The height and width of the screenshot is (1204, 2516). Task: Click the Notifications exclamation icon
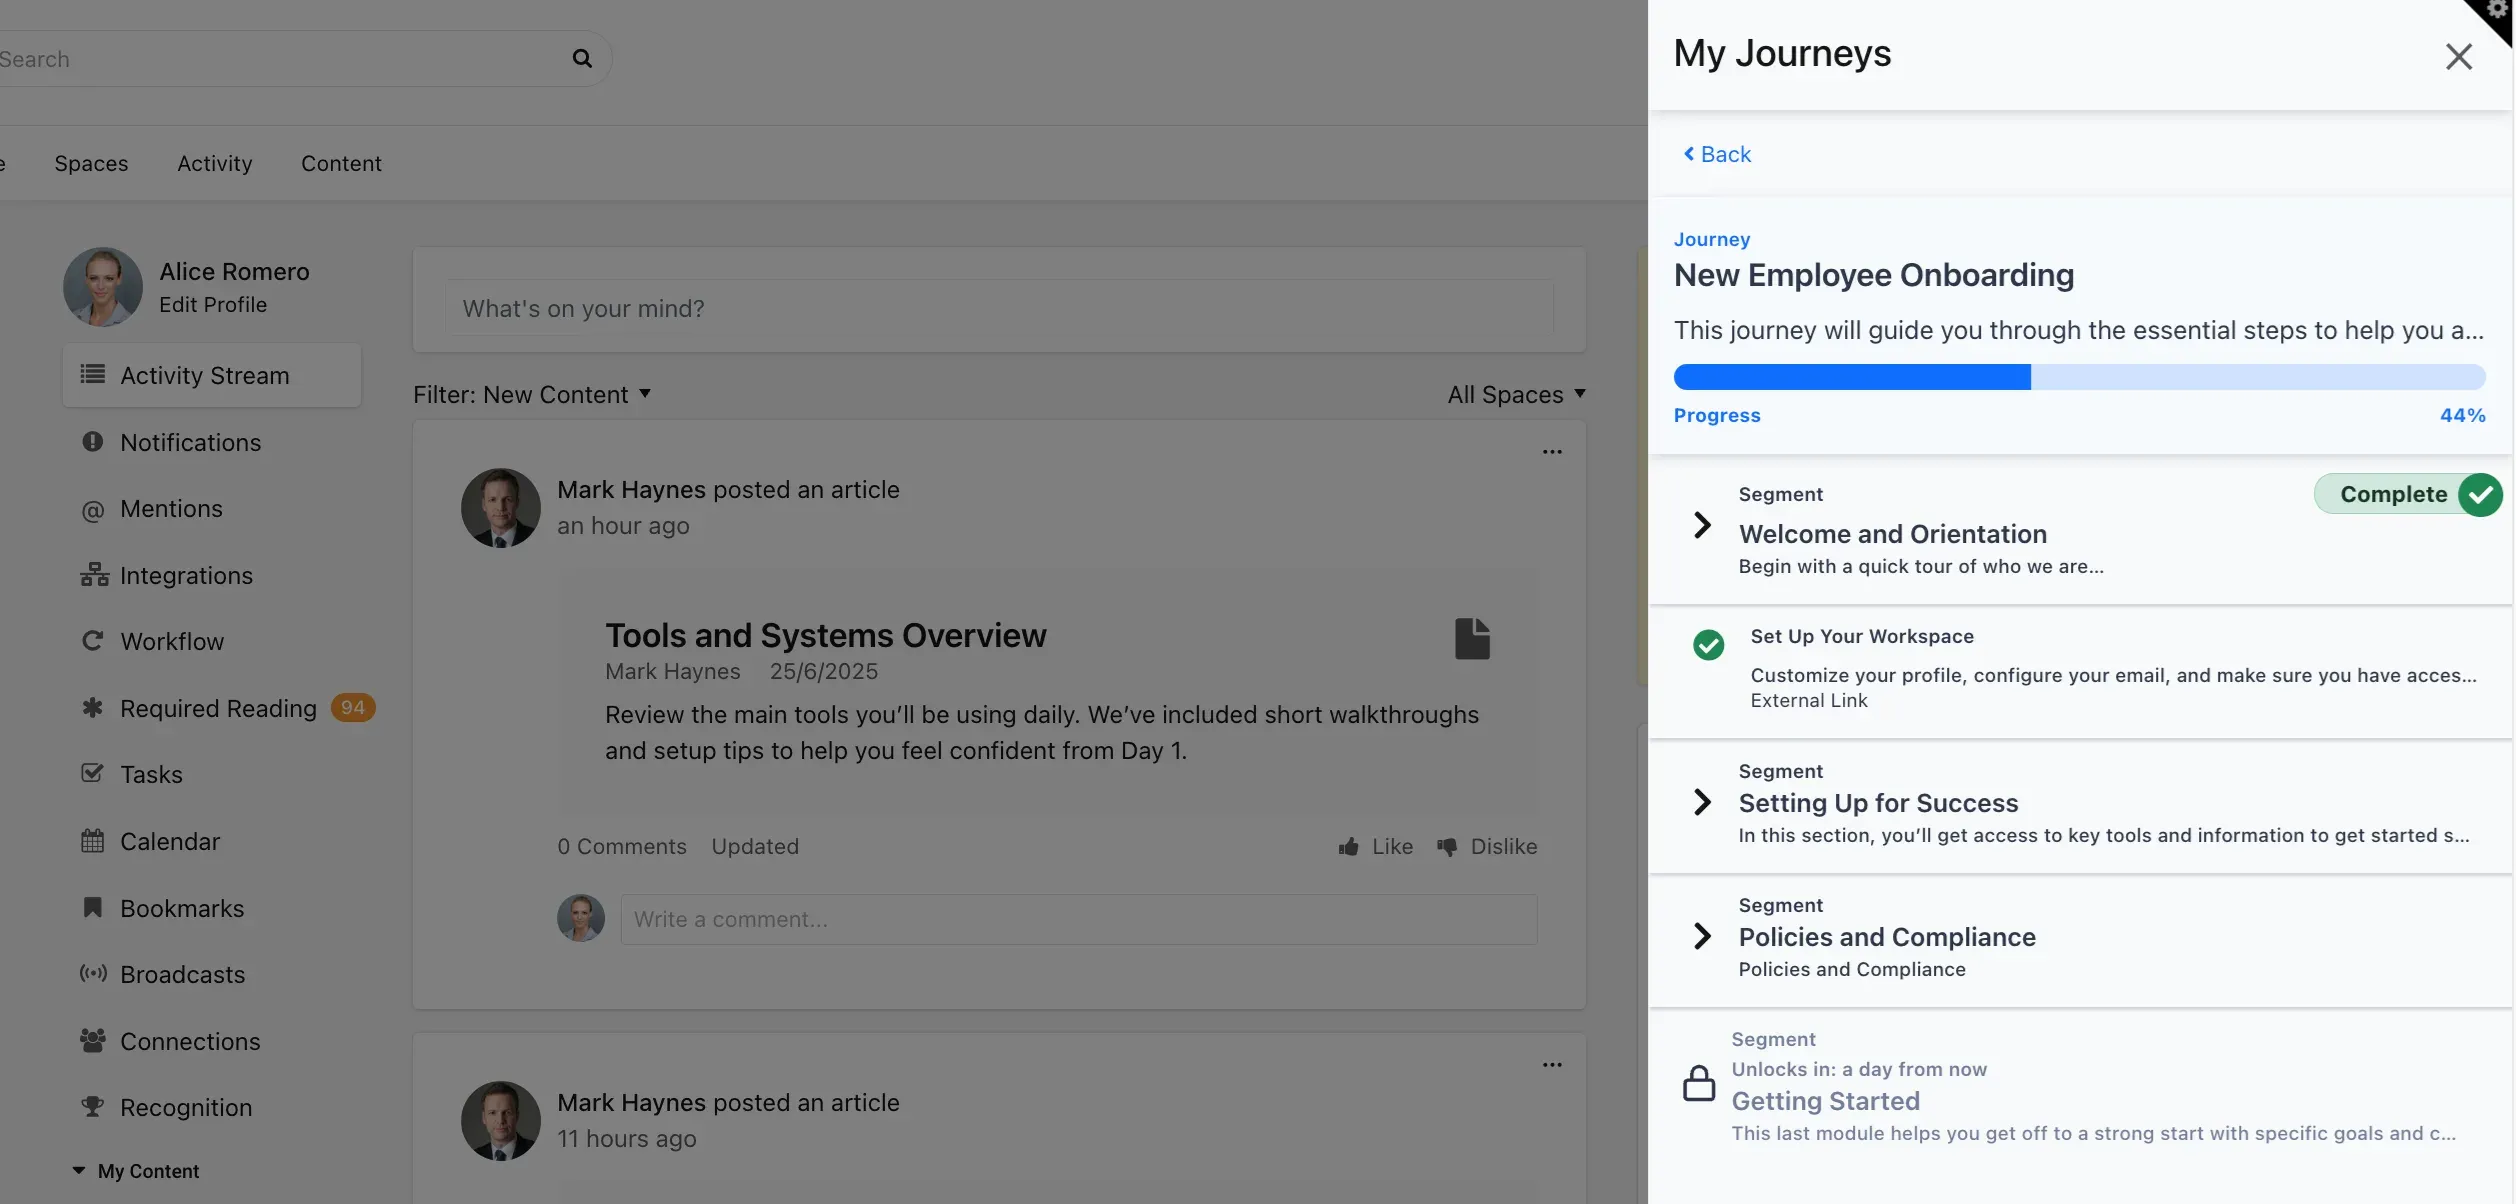click(92, 441)
